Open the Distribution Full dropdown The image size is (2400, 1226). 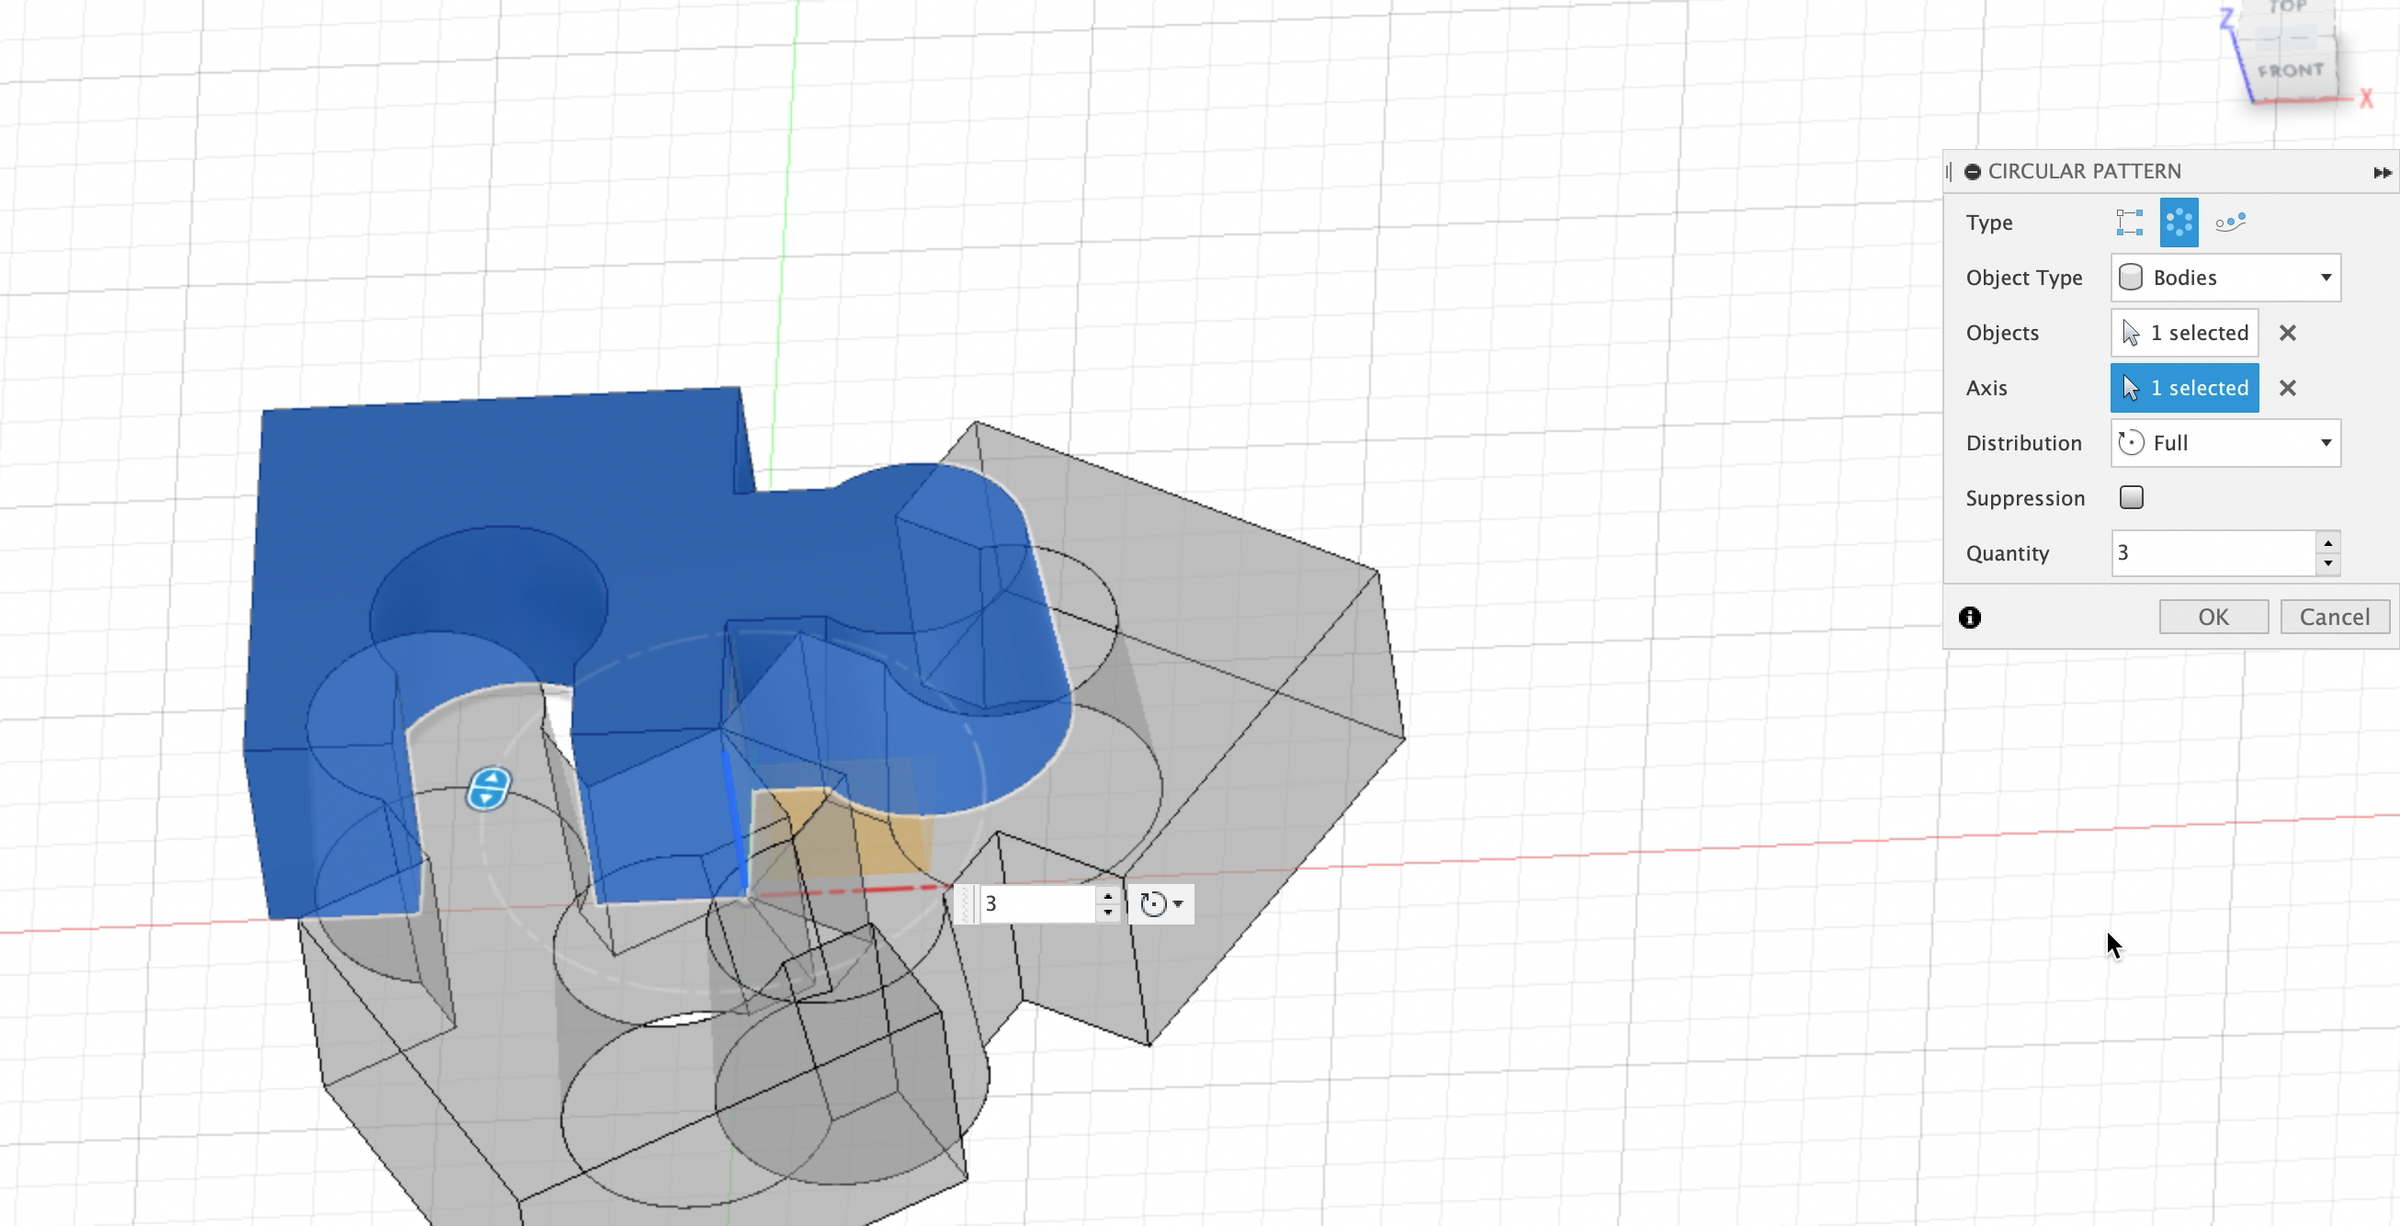coord(2225,443)
